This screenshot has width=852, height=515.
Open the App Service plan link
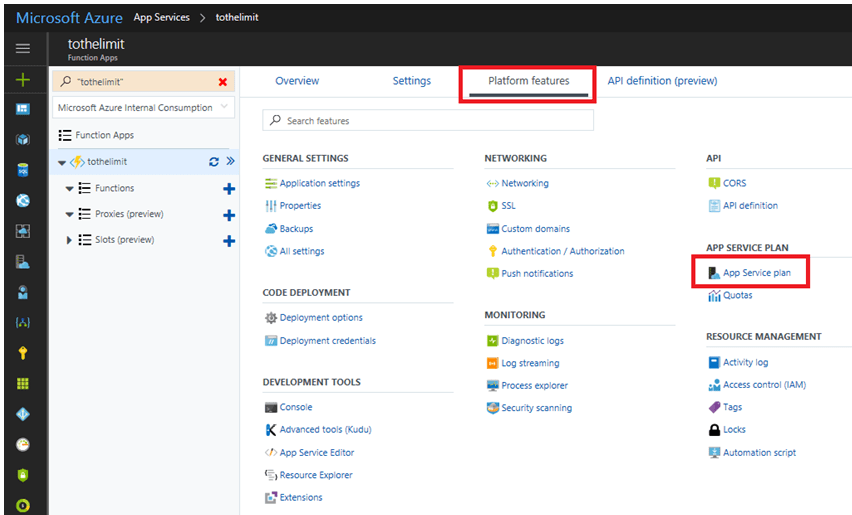coord(757,273)
